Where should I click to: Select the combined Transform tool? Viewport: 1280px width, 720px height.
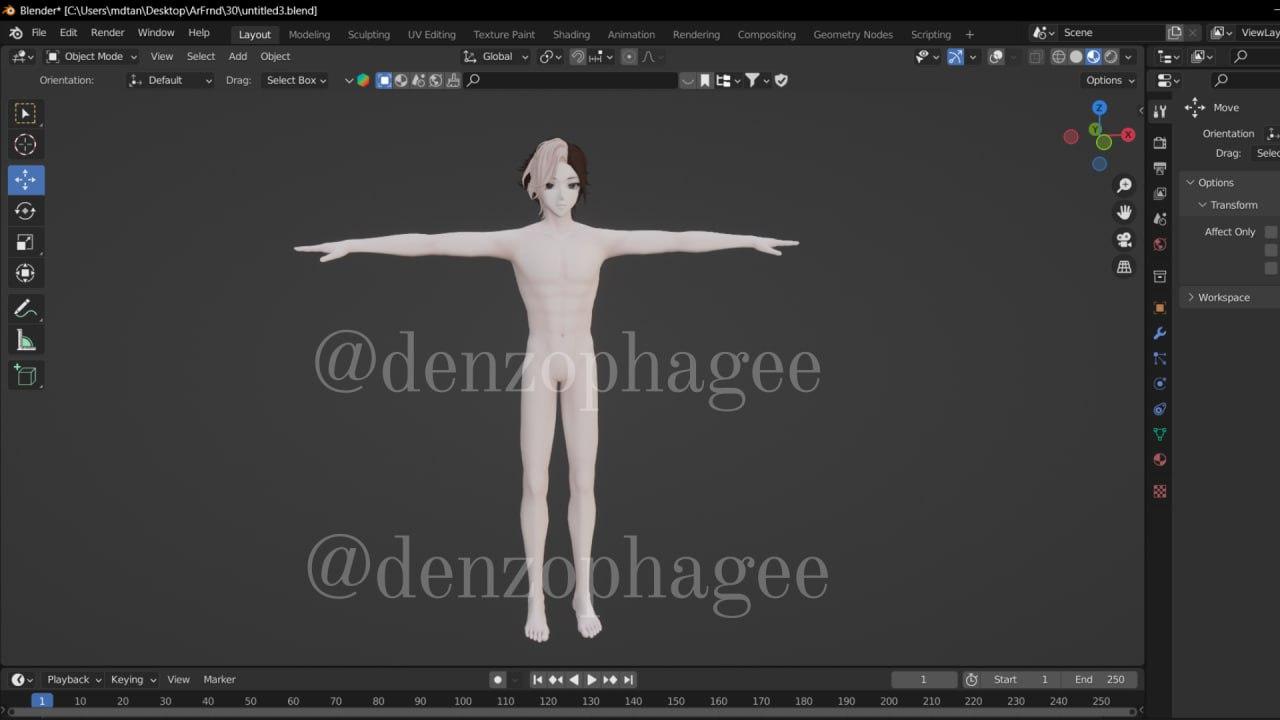pyautogui.click(x=26, y=273)
